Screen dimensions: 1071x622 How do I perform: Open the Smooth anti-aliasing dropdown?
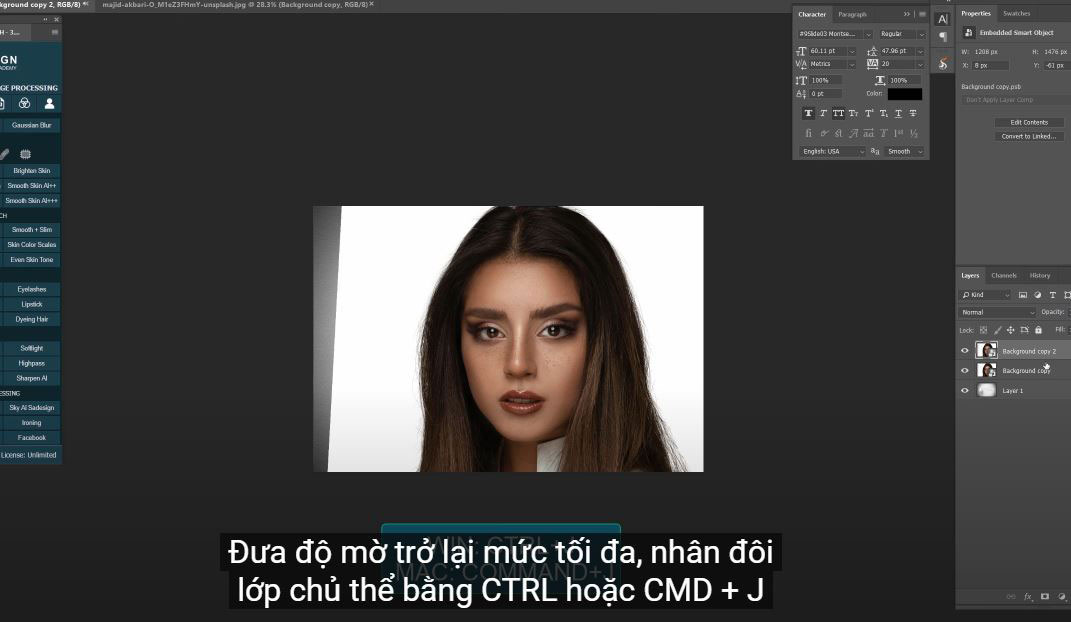904,151
